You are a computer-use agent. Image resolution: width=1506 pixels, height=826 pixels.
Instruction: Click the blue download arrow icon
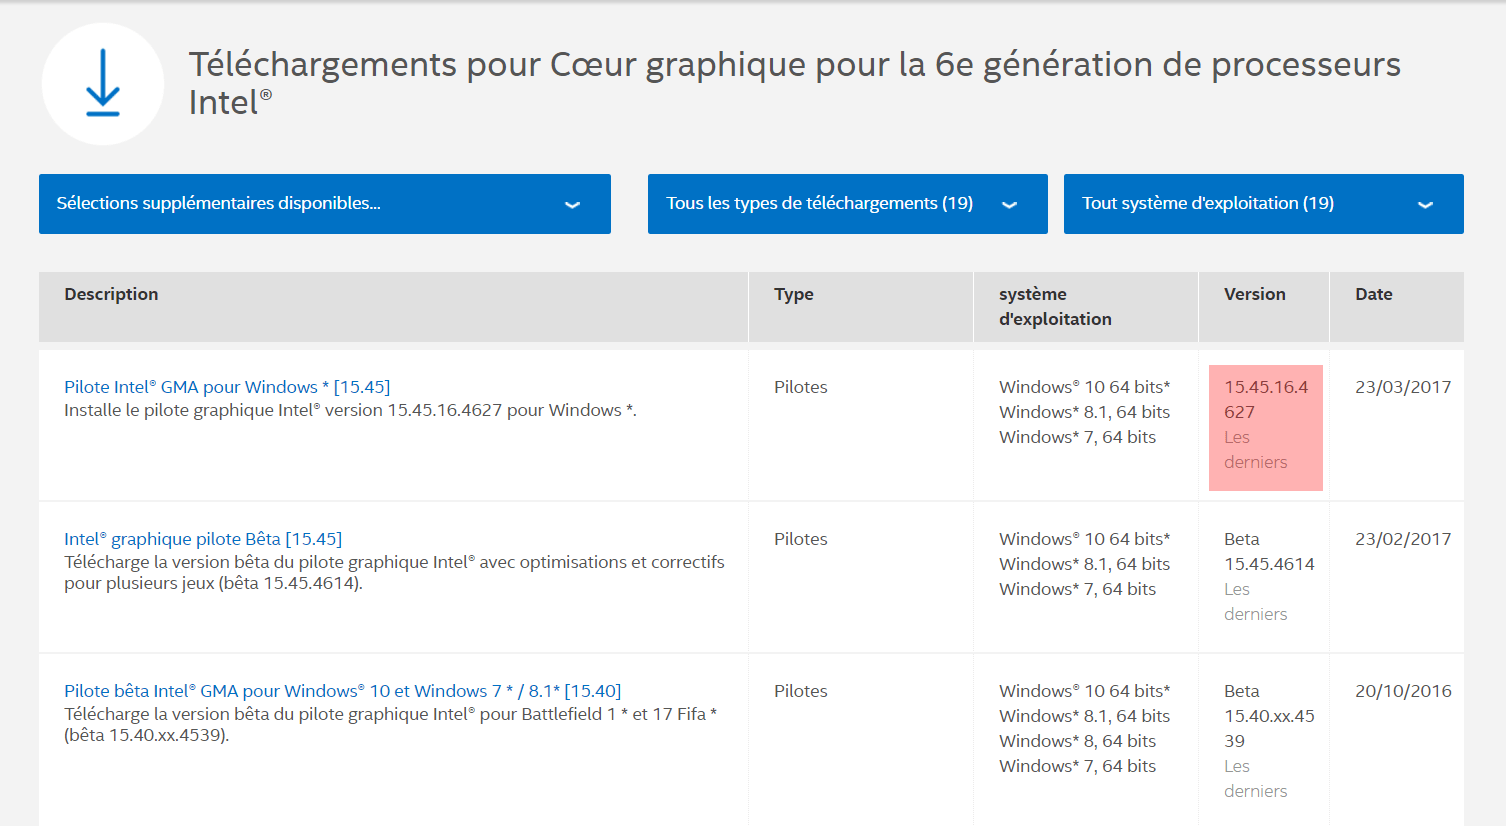click(103, 84)
